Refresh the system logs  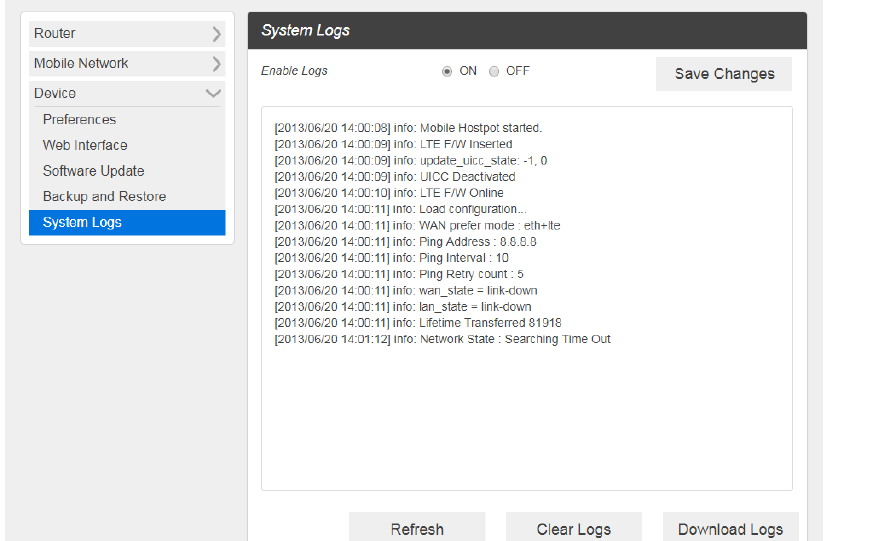(x=417, y=528)
